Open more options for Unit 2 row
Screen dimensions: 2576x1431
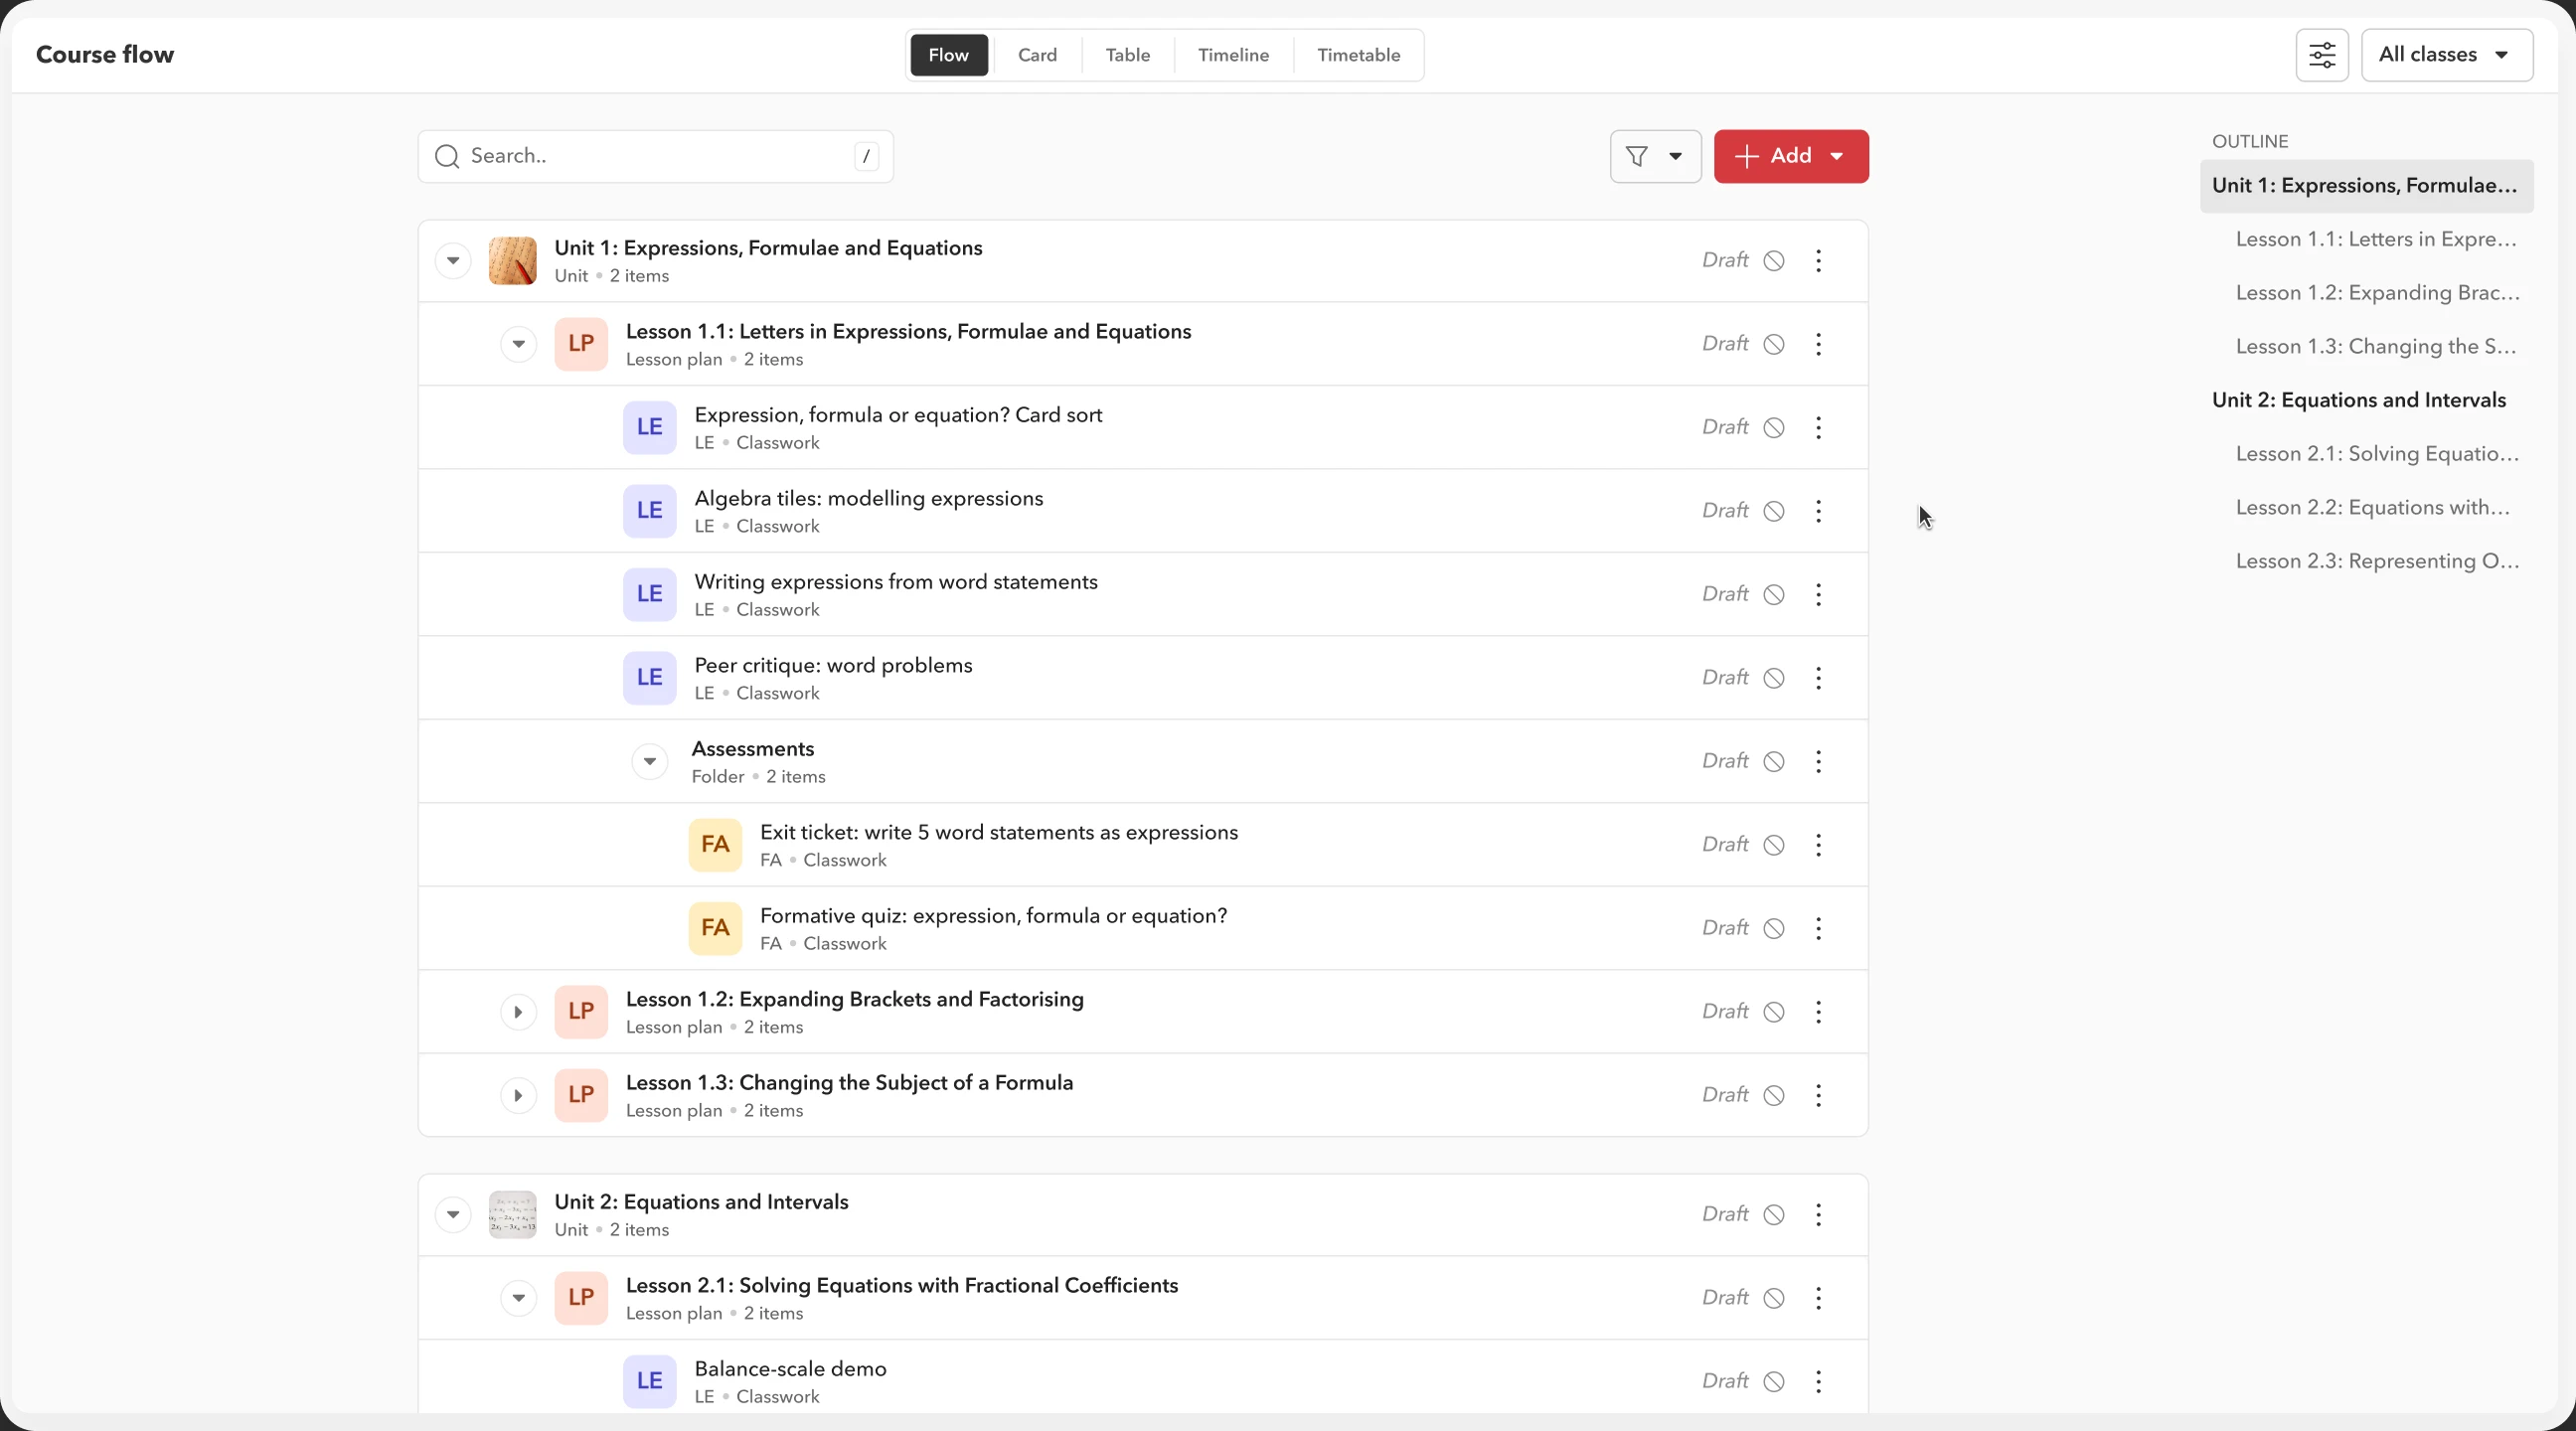[x=1818, y=1215]
